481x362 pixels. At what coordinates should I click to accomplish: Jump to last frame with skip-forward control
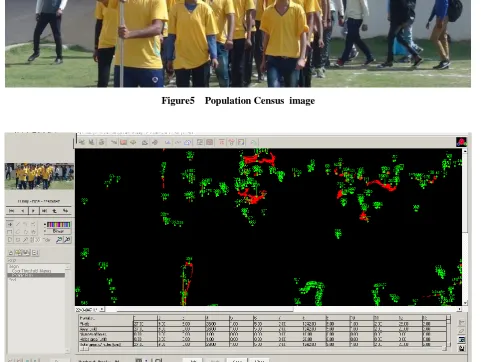44,211
